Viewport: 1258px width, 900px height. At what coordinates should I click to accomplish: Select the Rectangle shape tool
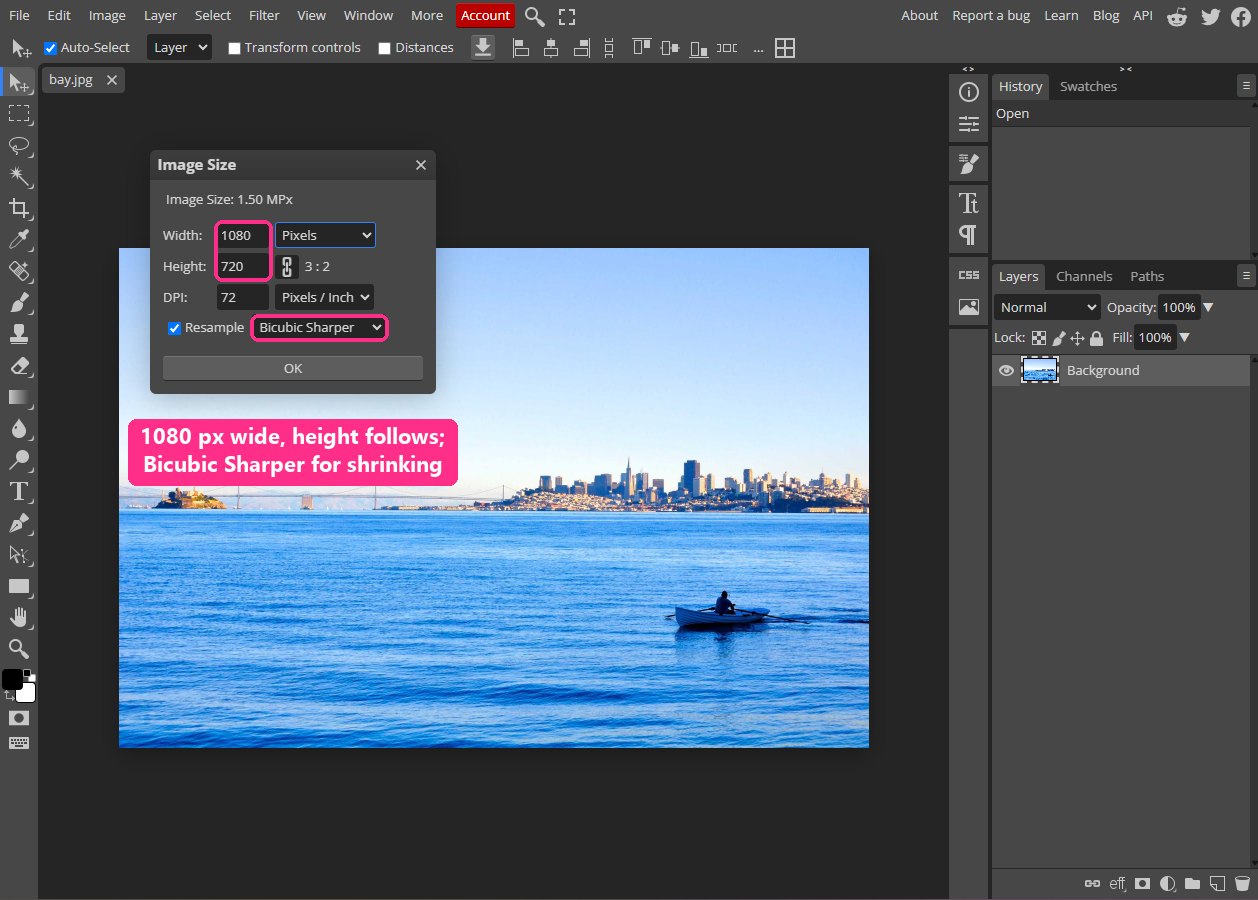tap(19, 586)
